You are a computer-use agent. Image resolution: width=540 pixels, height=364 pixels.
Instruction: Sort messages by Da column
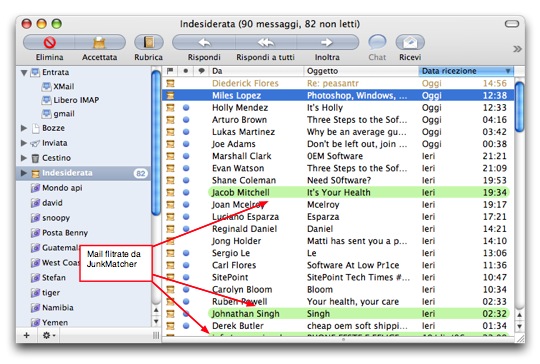(257, 71)
